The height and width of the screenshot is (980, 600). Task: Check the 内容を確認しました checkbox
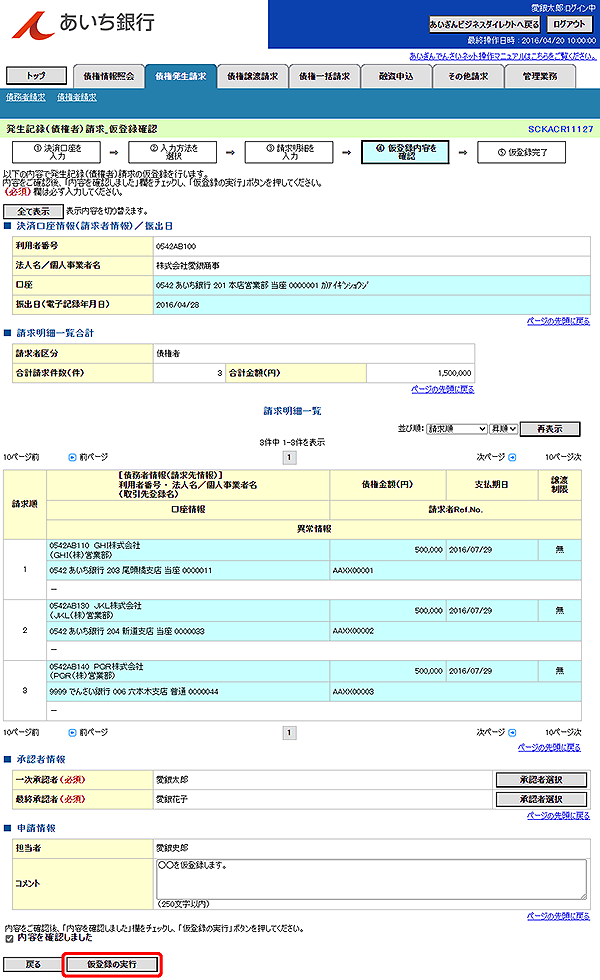pyautogui.click(x=9, y=939)
